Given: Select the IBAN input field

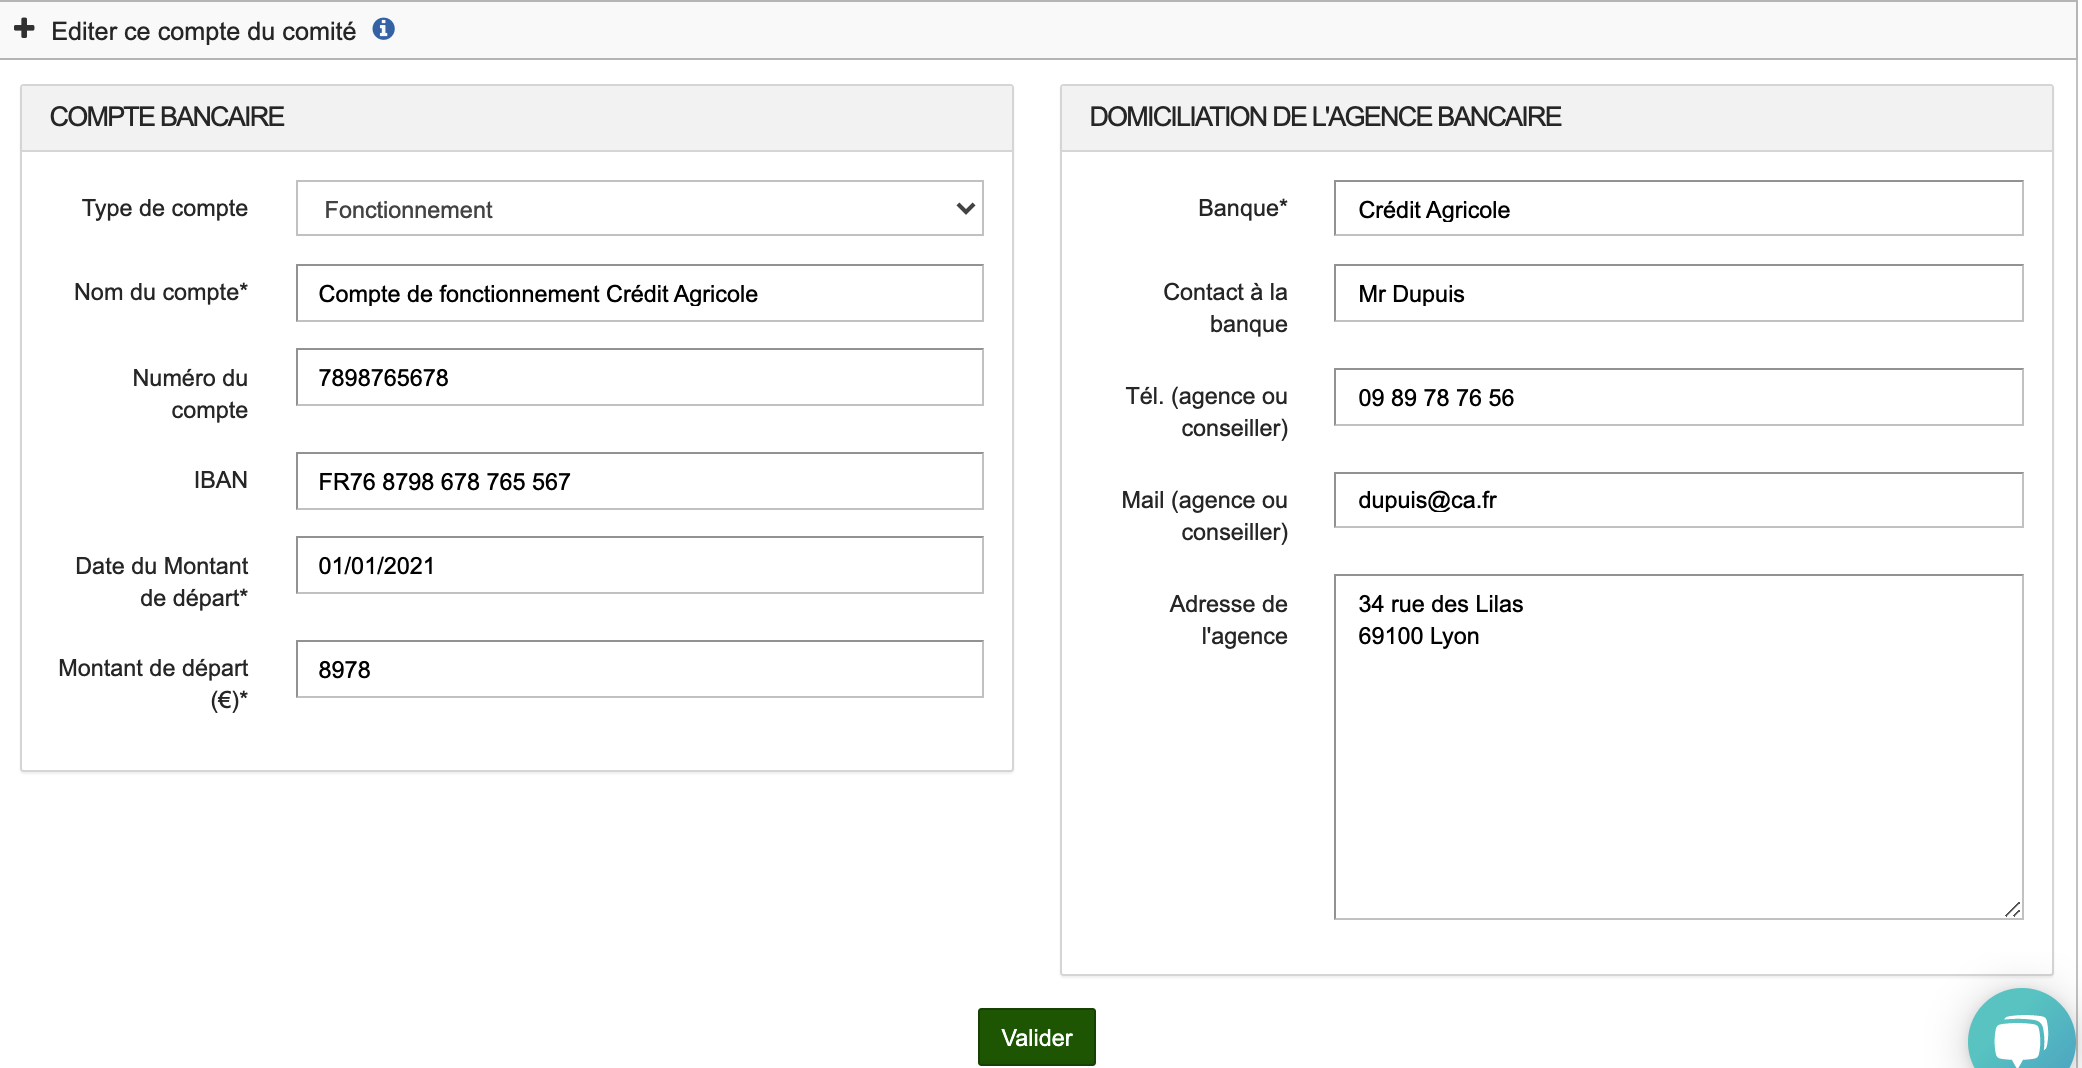Looking at the screenshot, I should point(639,481).
